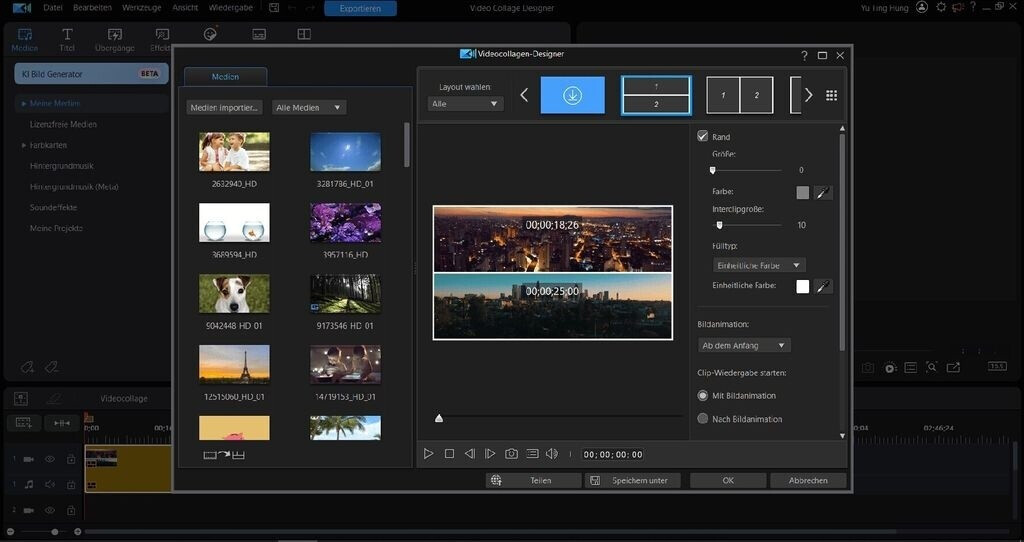Open the help question mark in designer
Screen dimensions: 1024x542
click(804, 55)
